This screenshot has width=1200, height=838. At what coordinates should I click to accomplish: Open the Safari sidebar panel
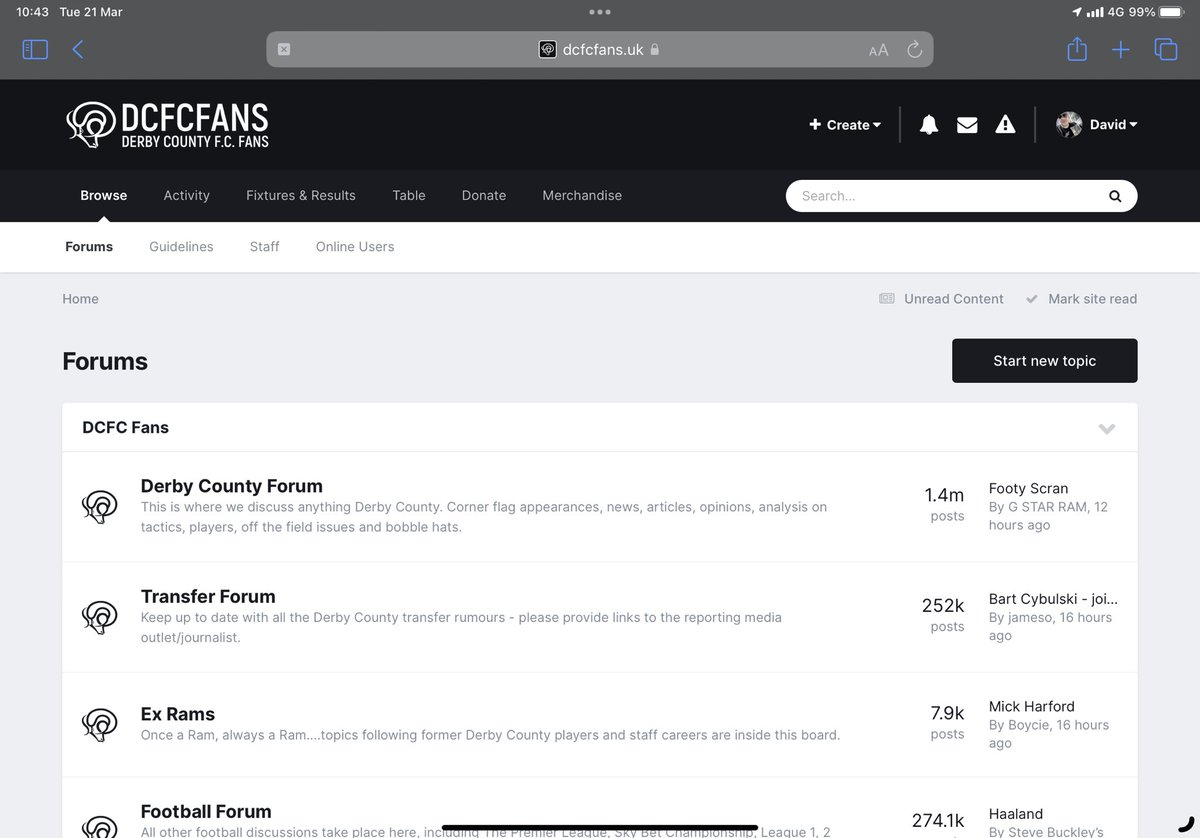point(35,49)
